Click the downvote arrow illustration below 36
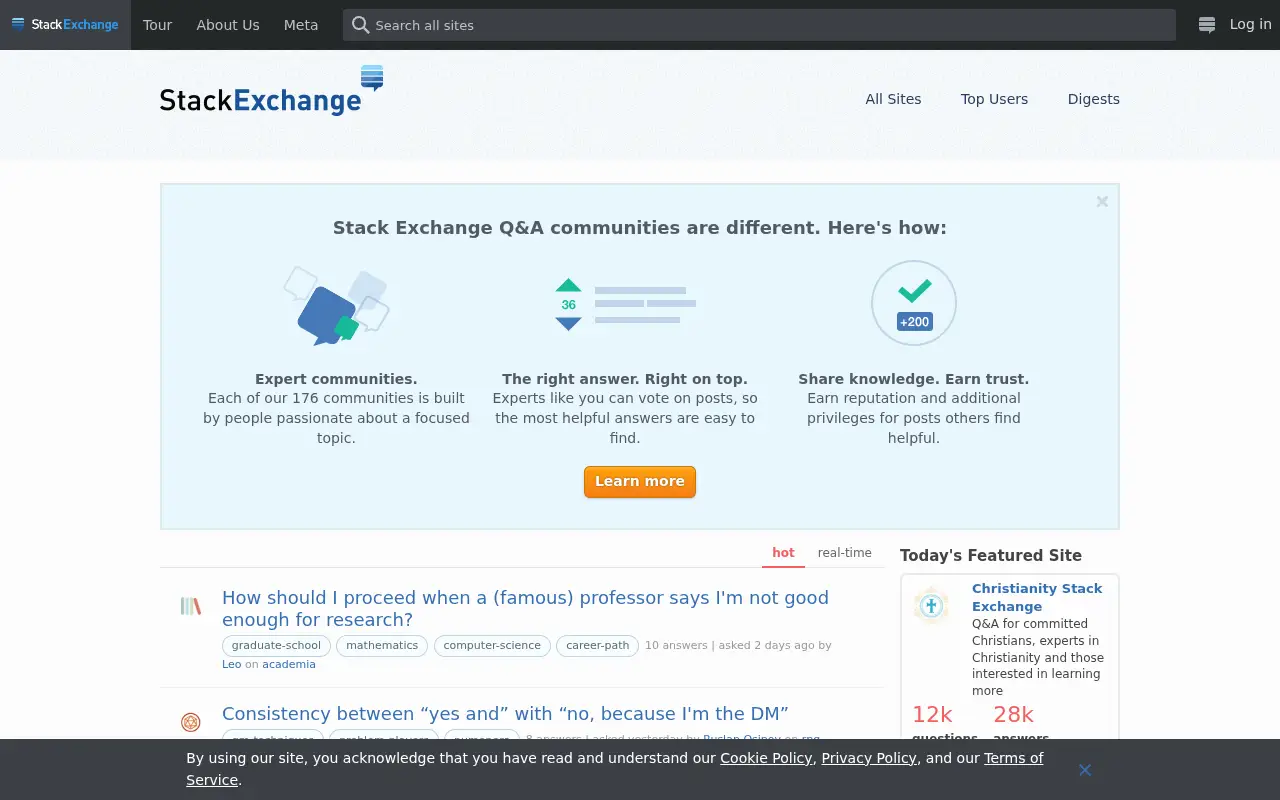 point(568,324)
